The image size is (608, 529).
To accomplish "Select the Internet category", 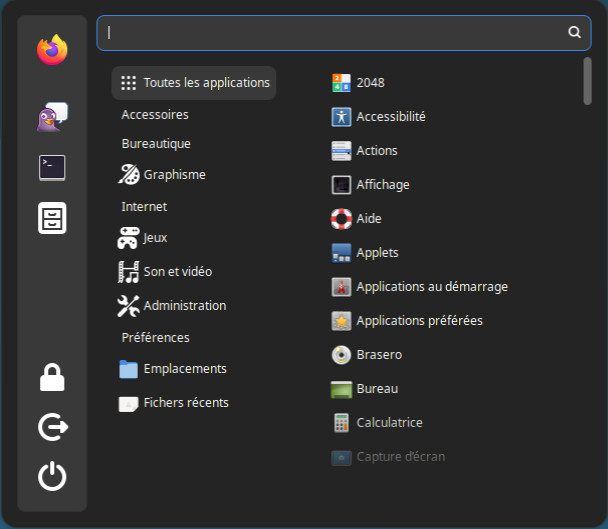I will point(144,207).
